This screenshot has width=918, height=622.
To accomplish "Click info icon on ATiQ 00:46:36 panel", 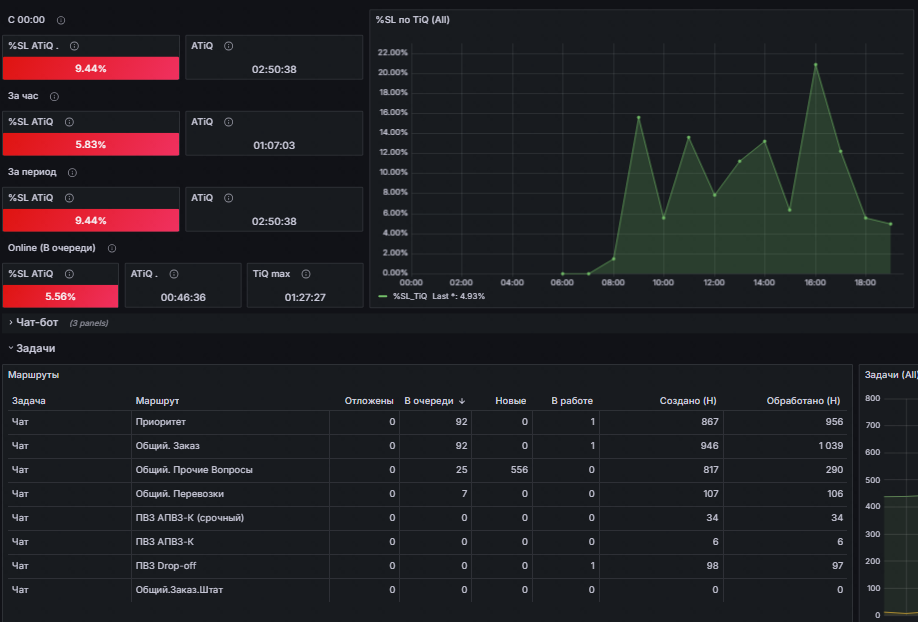I will [174, 274].
